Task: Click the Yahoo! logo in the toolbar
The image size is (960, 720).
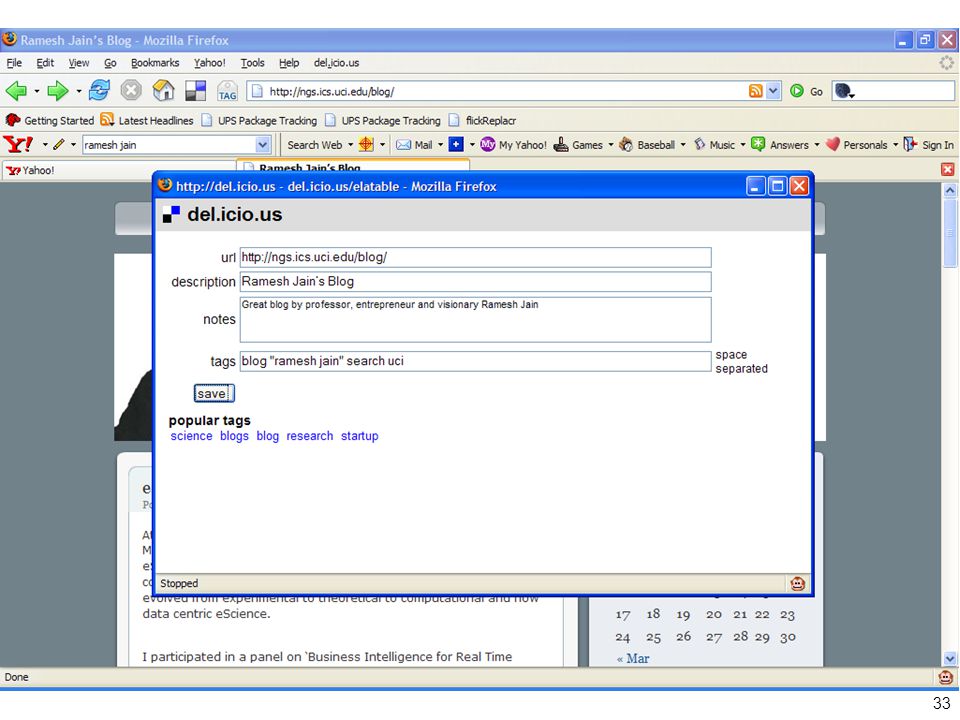Action: 18,144
